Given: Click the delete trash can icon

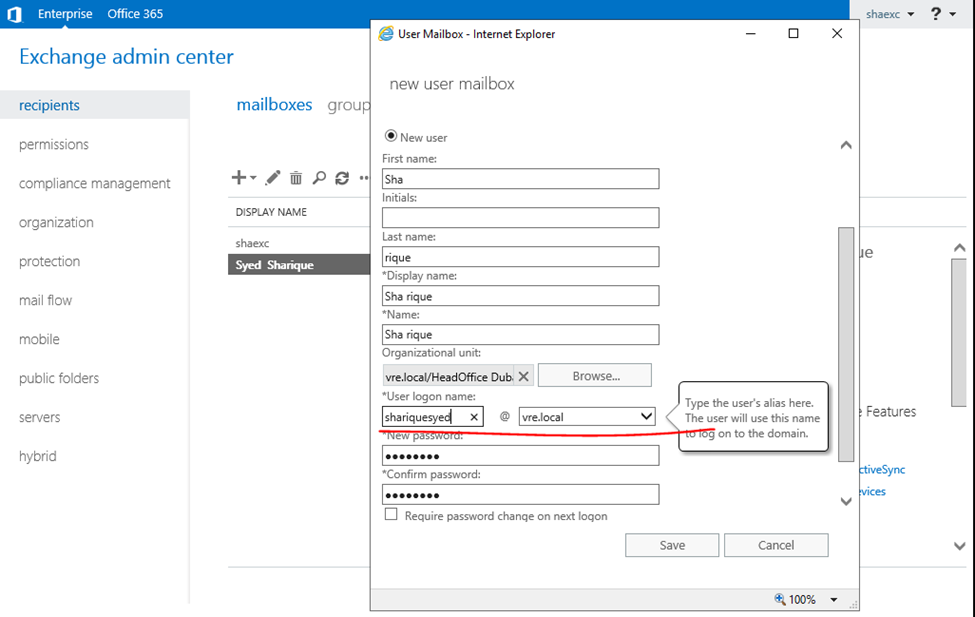Looking at the screenshot, I should tap(296, 178).
